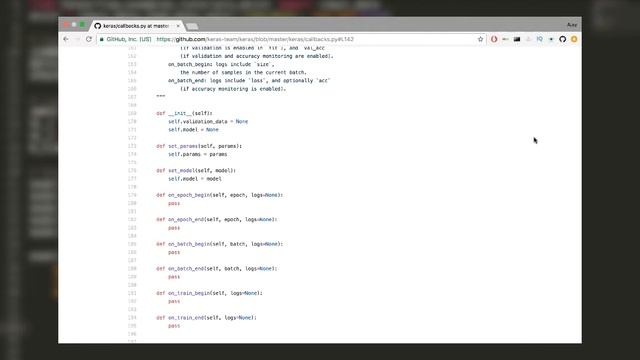Click the dark dot extension icon before Octocat
This screenshot has width=640, height=360.
click(x=551, y=39)
